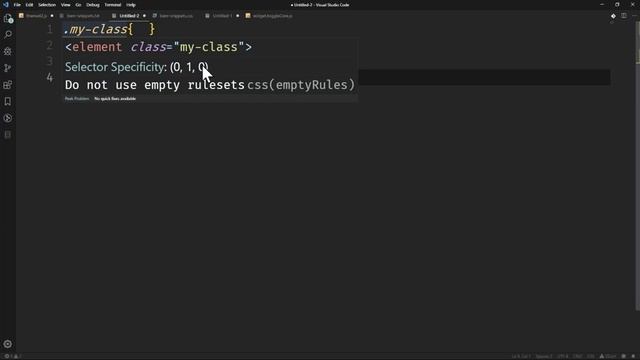Open the Go menu
Image resolution: width=640 pixels, height=360 pixels.
click(78, 5)
